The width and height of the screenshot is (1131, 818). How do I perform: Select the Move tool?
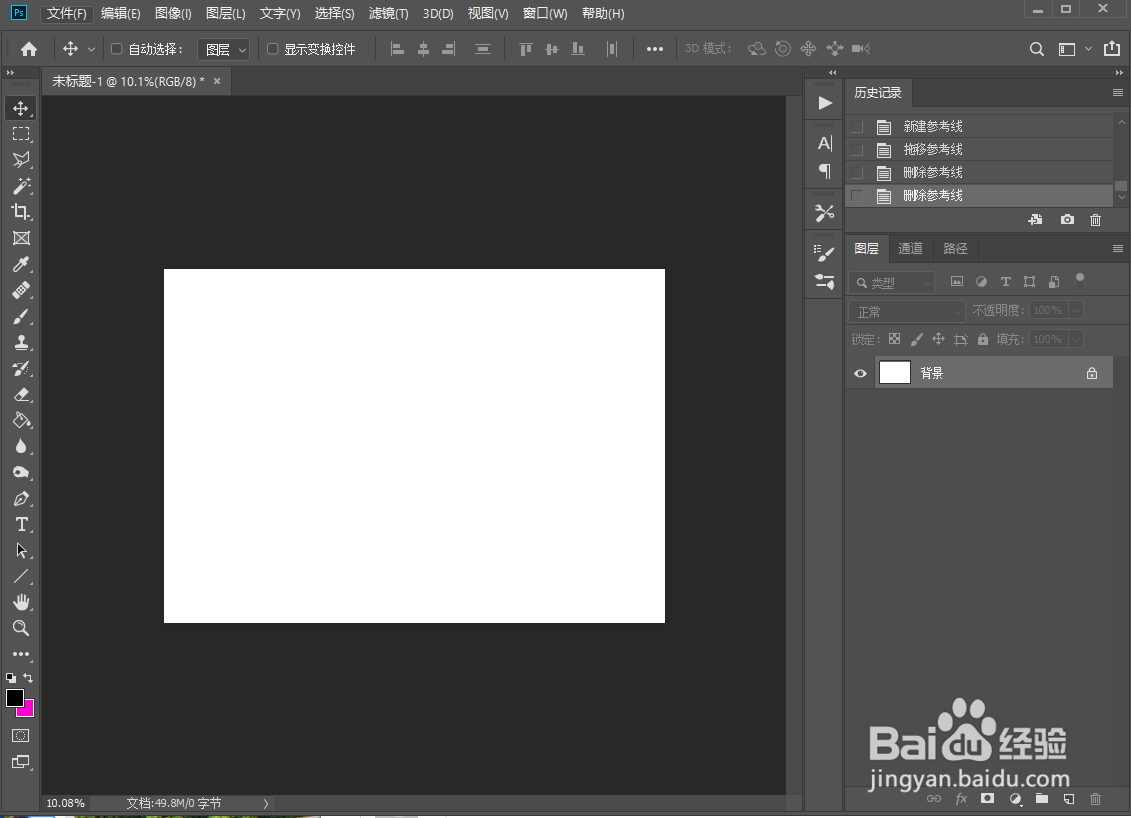coord(21,108)
